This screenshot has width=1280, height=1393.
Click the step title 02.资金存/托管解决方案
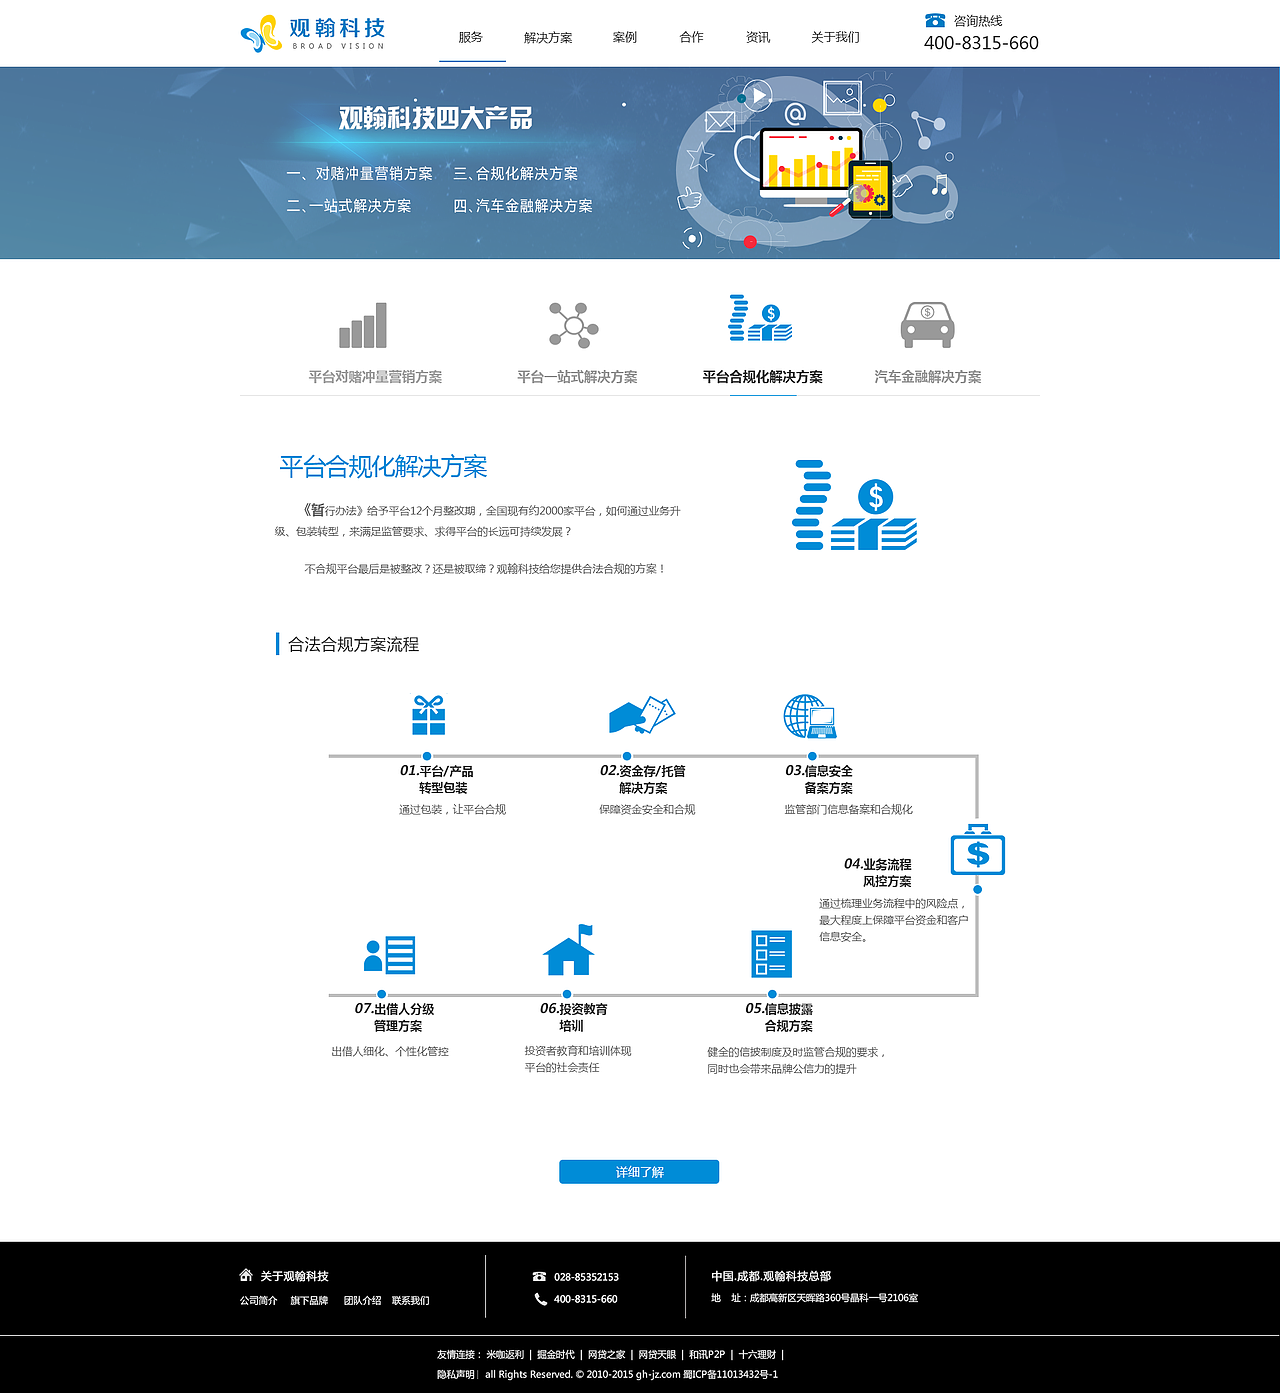point(643,779)
